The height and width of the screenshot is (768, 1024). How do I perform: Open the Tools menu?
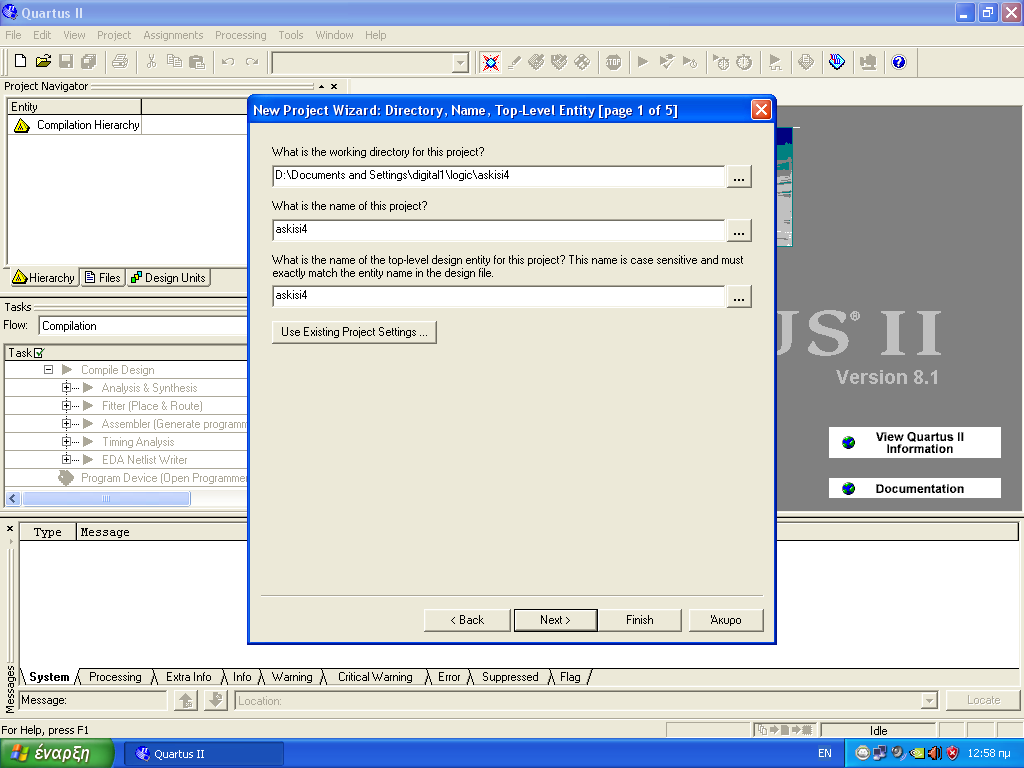click(x=291, y=35)
